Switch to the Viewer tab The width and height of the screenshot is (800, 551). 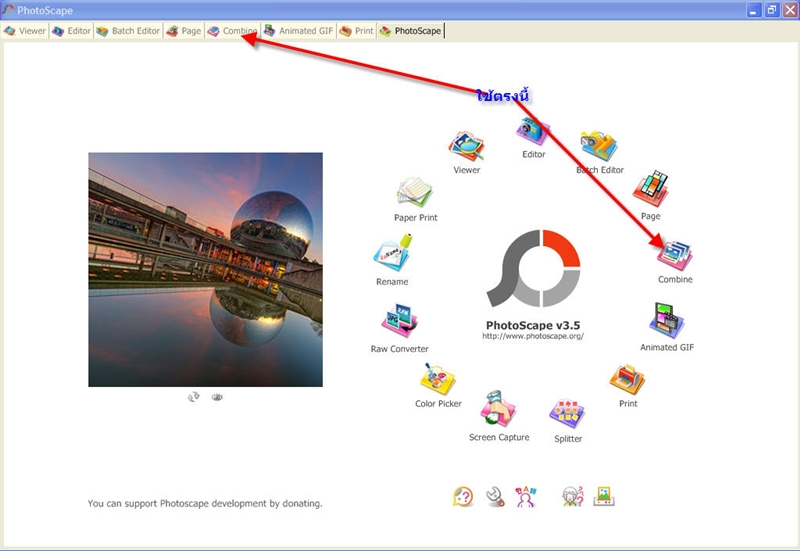(24, 31)
